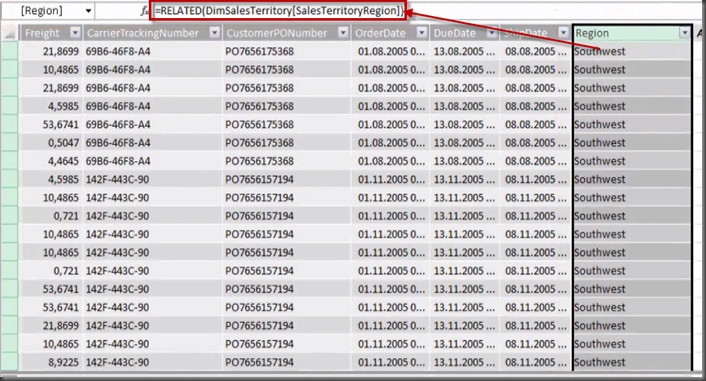Select ShipDate cell in the 8,9225 row
Viewport: 706px width, 381px height.
(535, 362)
